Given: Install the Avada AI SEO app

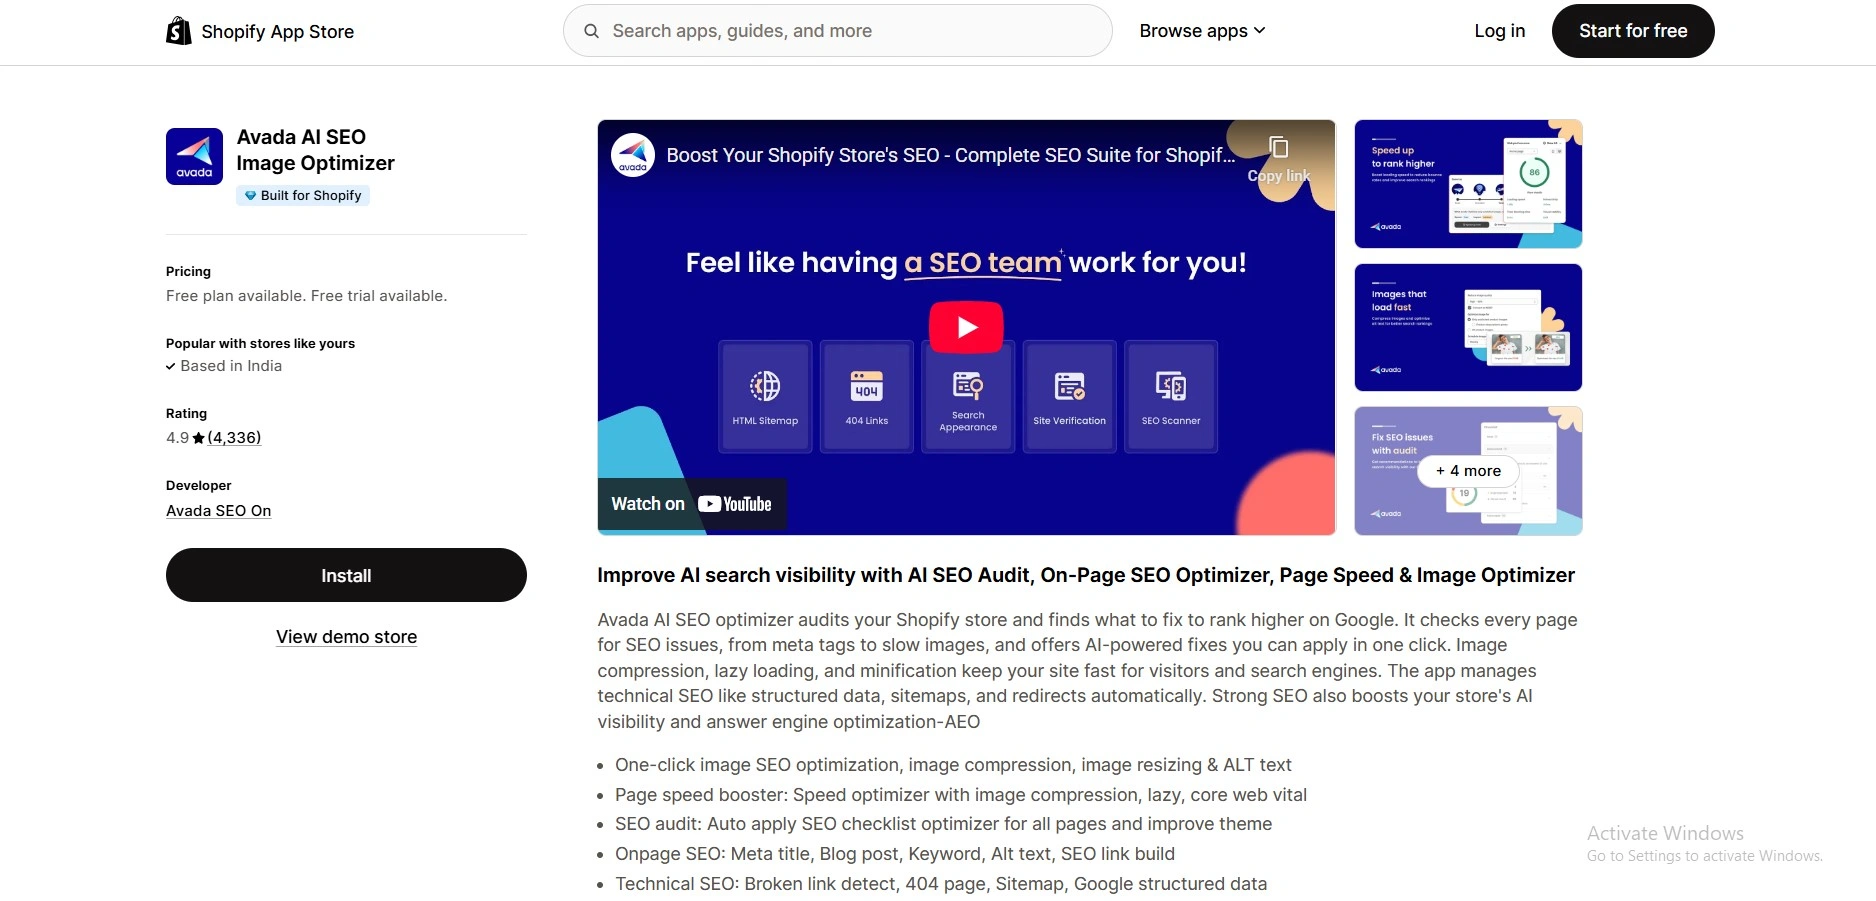Looking at the screenshot, I should click(x=346, y=575).
